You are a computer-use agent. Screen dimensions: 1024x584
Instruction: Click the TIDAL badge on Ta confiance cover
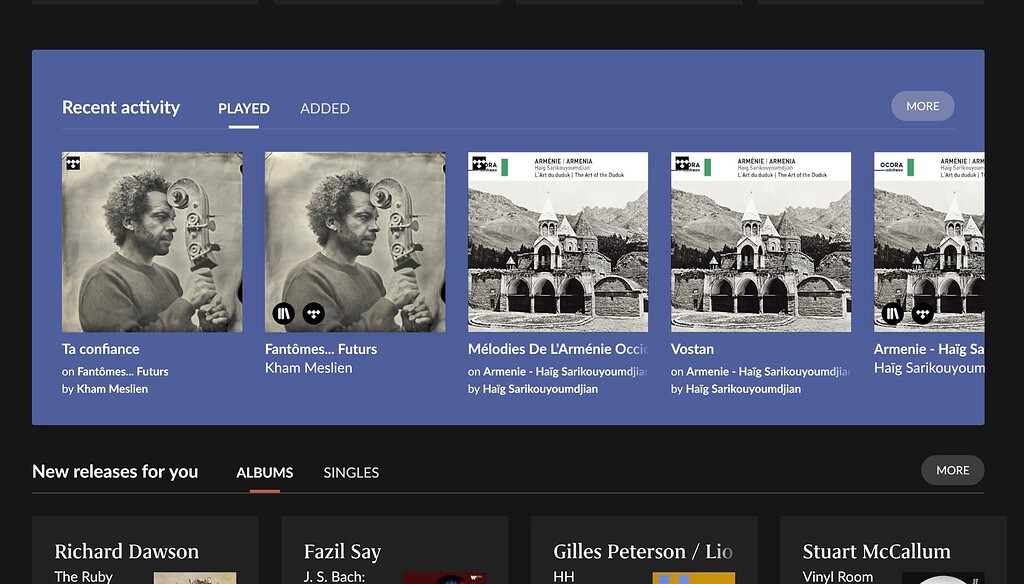point(72,161)
